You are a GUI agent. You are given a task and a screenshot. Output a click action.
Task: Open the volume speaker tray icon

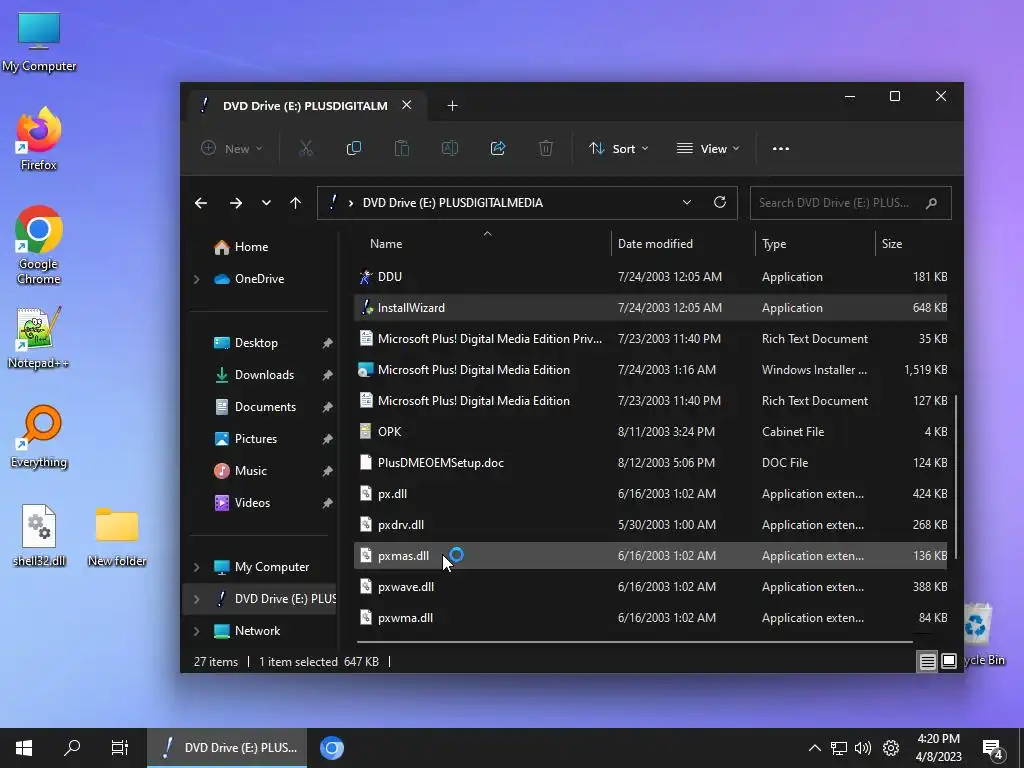pos(863,748)
